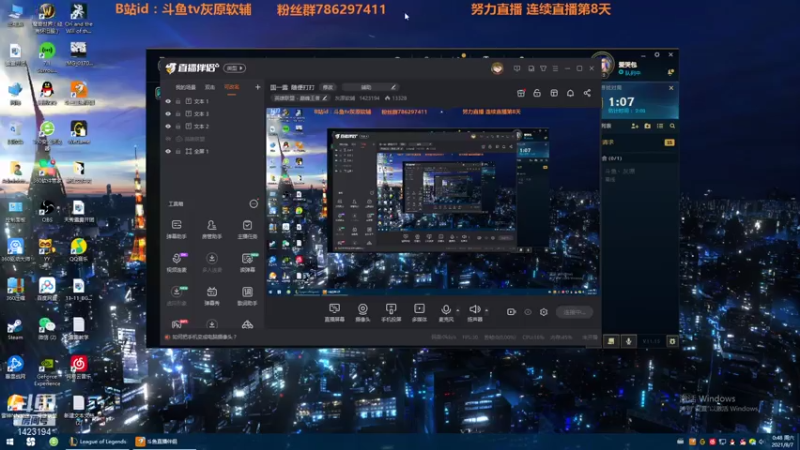Click the share icon above the preview
This screenshot has height=450, width=800.
click(587, 93)
